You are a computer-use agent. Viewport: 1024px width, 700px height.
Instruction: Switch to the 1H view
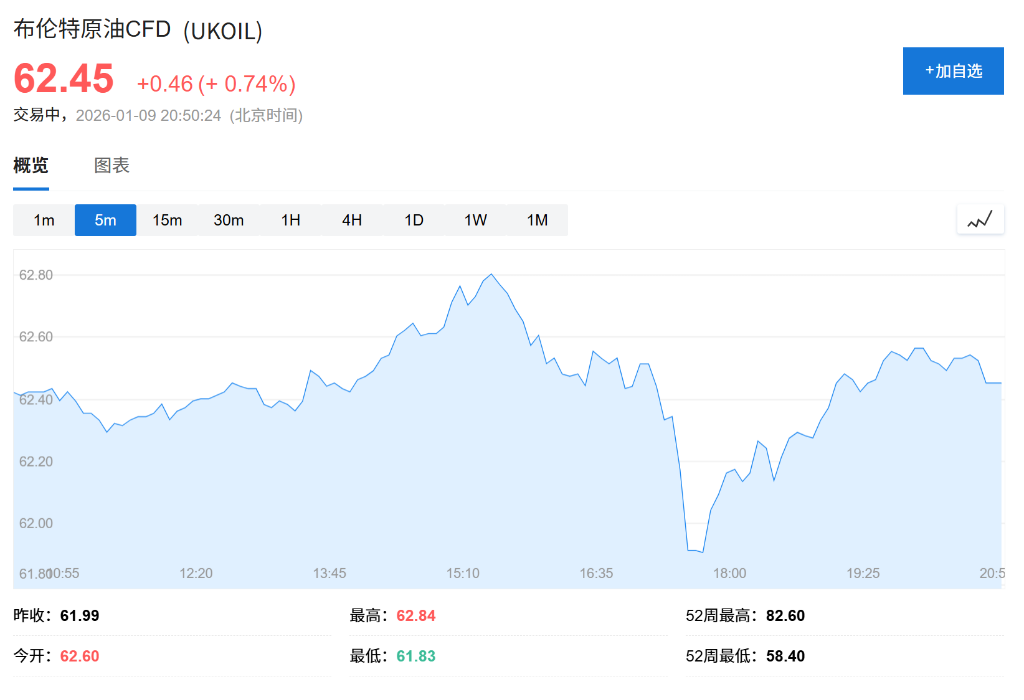290,219
